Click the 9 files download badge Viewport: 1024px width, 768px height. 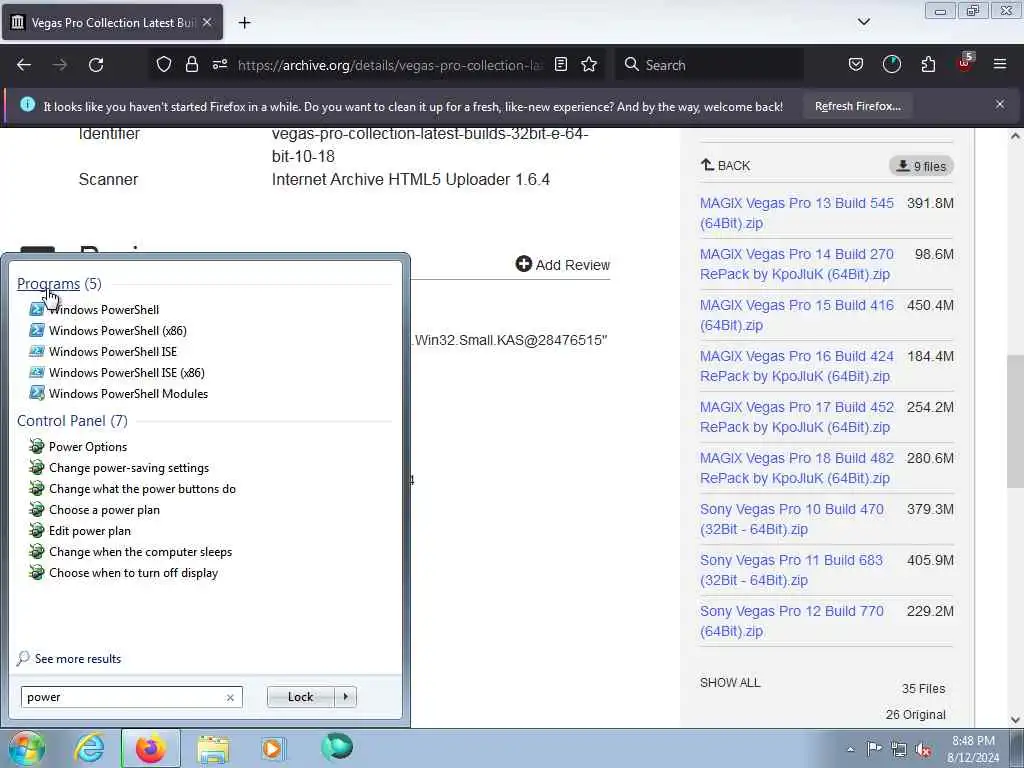[921, 166]
